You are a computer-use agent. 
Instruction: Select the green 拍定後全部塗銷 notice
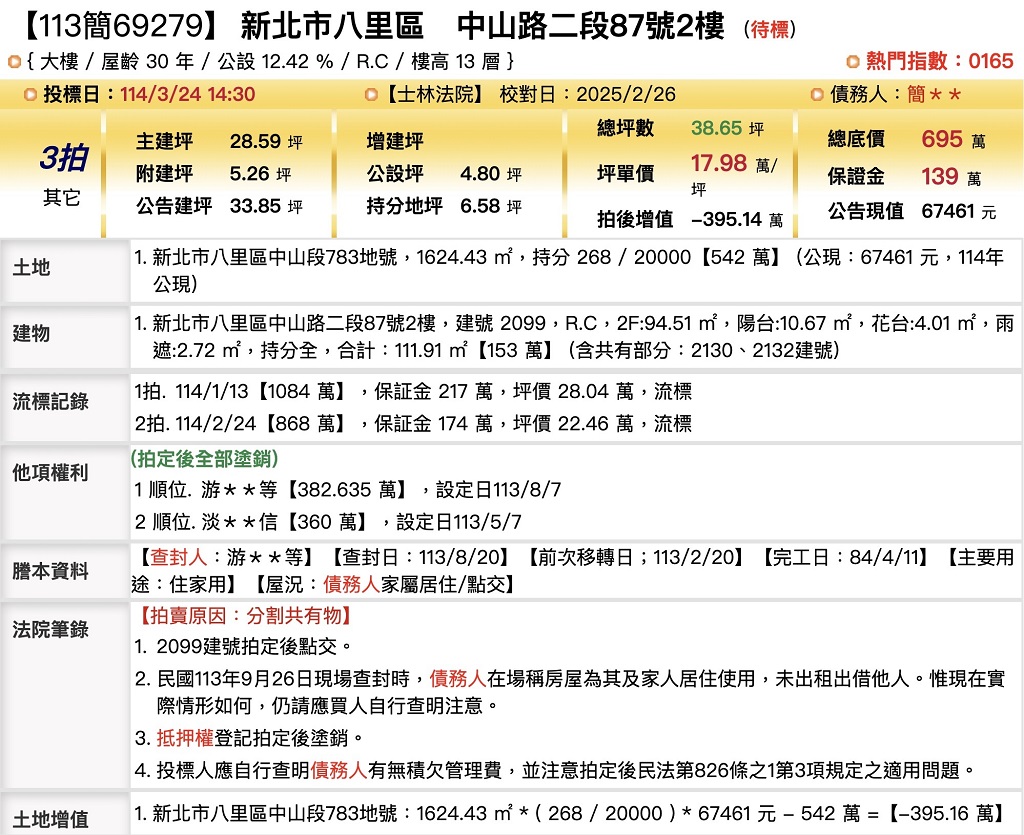[x=204, y=459]
